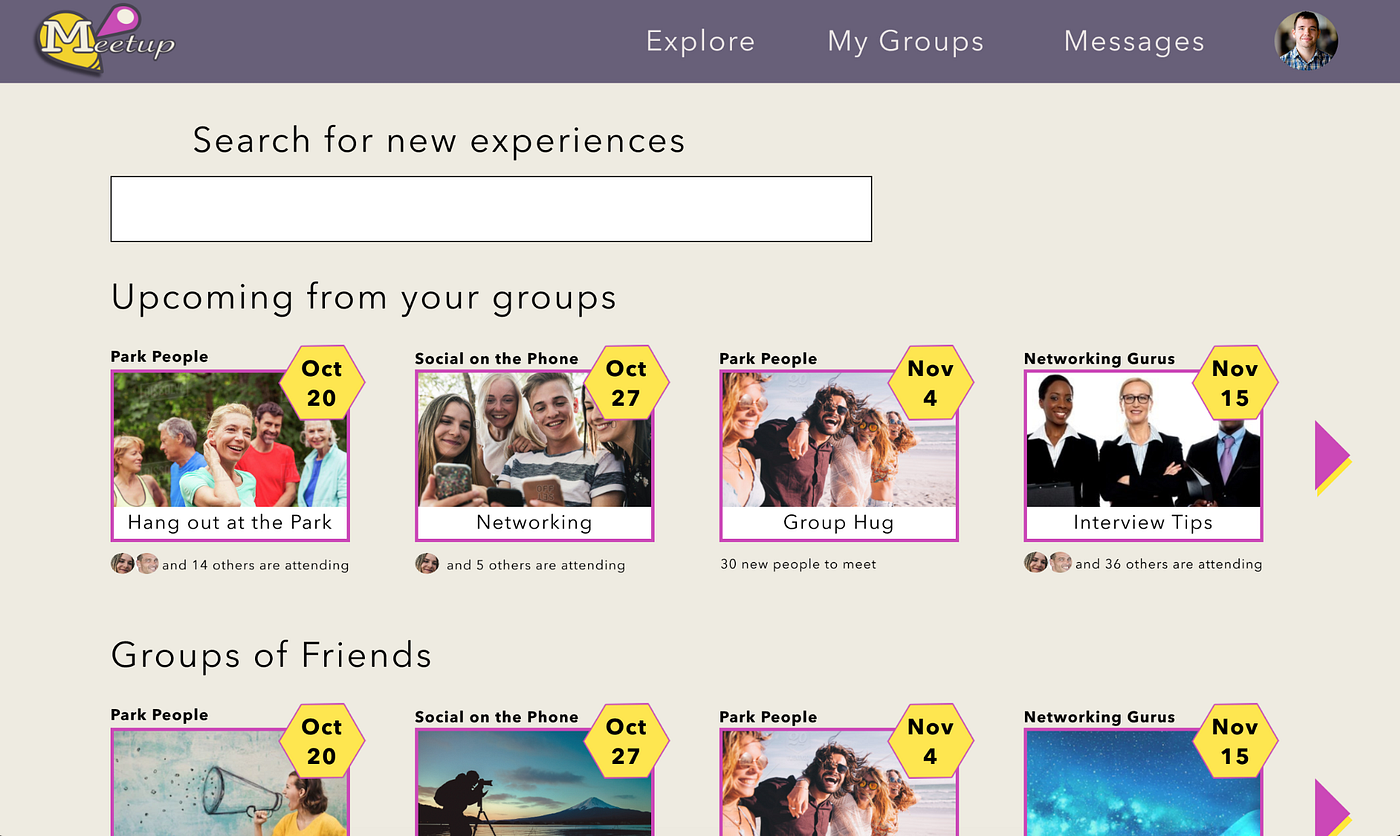Open the Interview Tips event card
This screenshot has height=836, width=1400.
[x=1143, y=456]
